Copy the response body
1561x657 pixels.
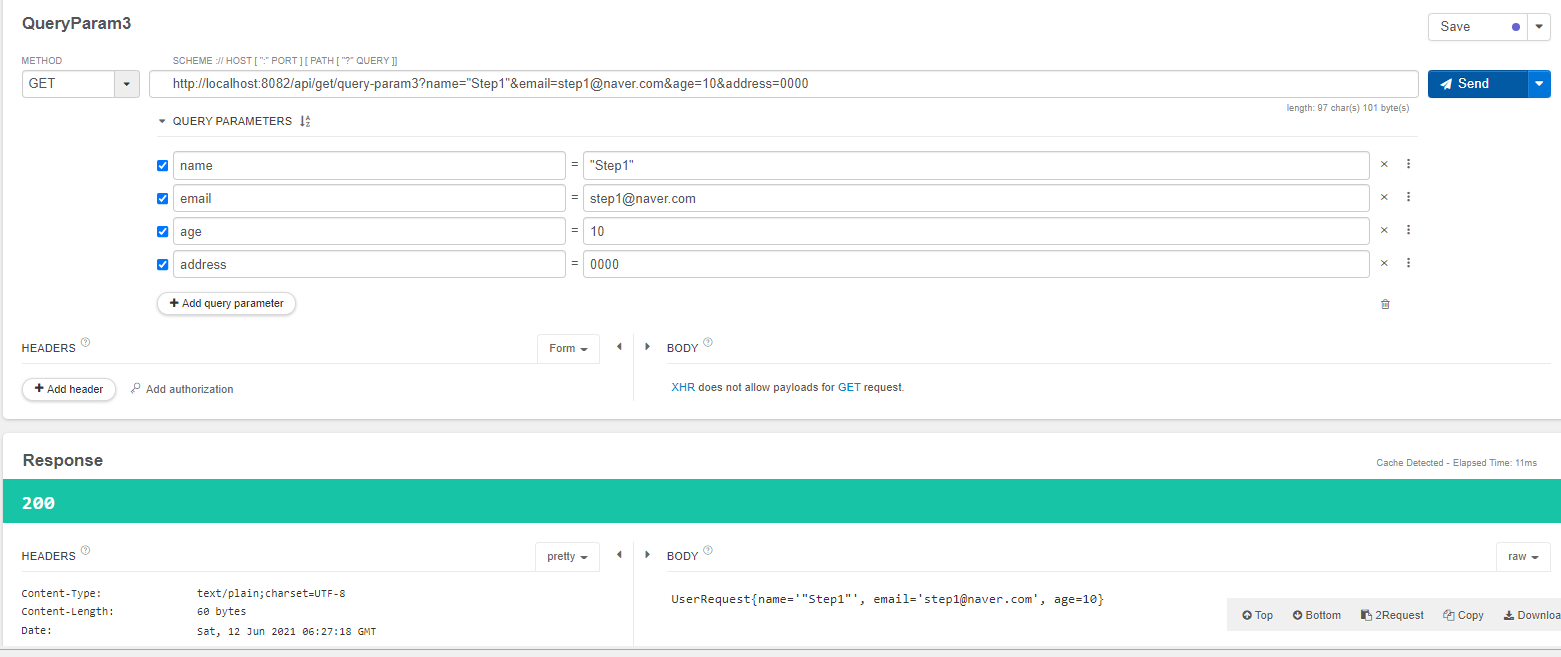(x=1463, y=615)
